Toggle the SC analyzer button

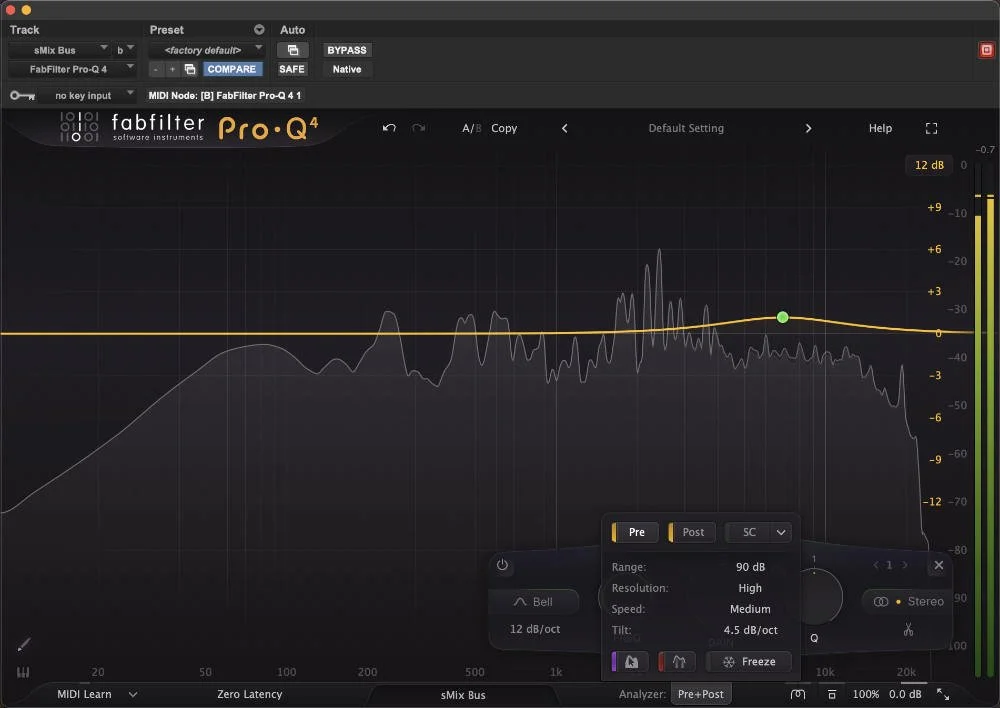(x=749, y=532)
